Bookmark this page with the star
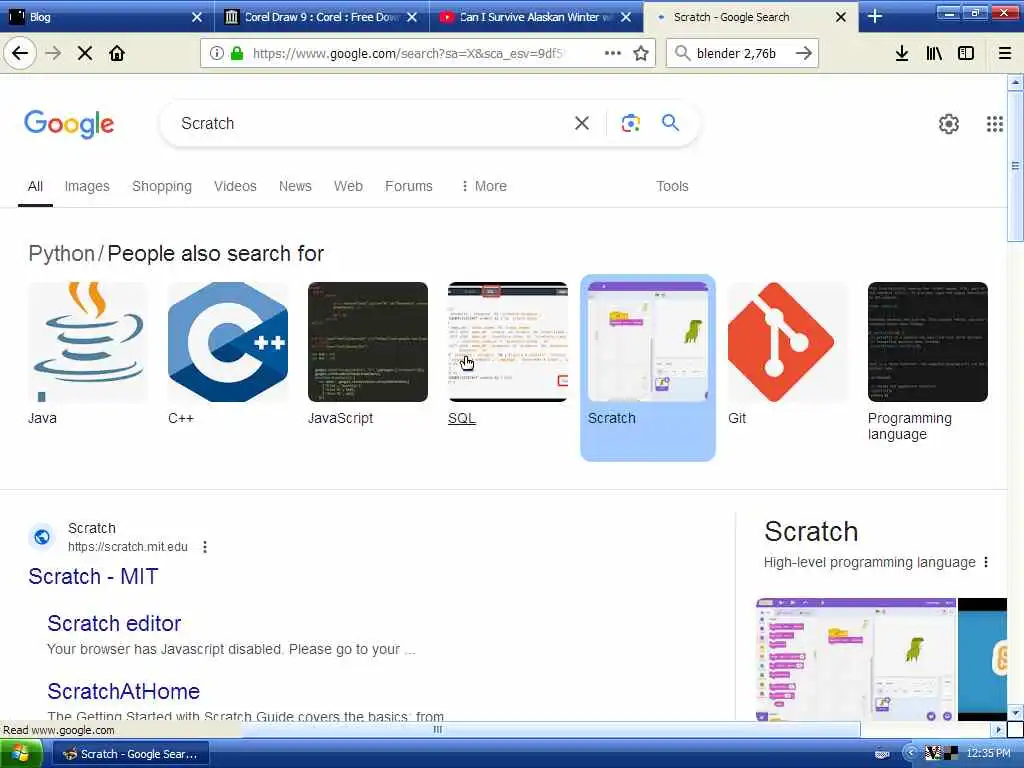Screen dimensions: 1024x768 tap(641, 53)
